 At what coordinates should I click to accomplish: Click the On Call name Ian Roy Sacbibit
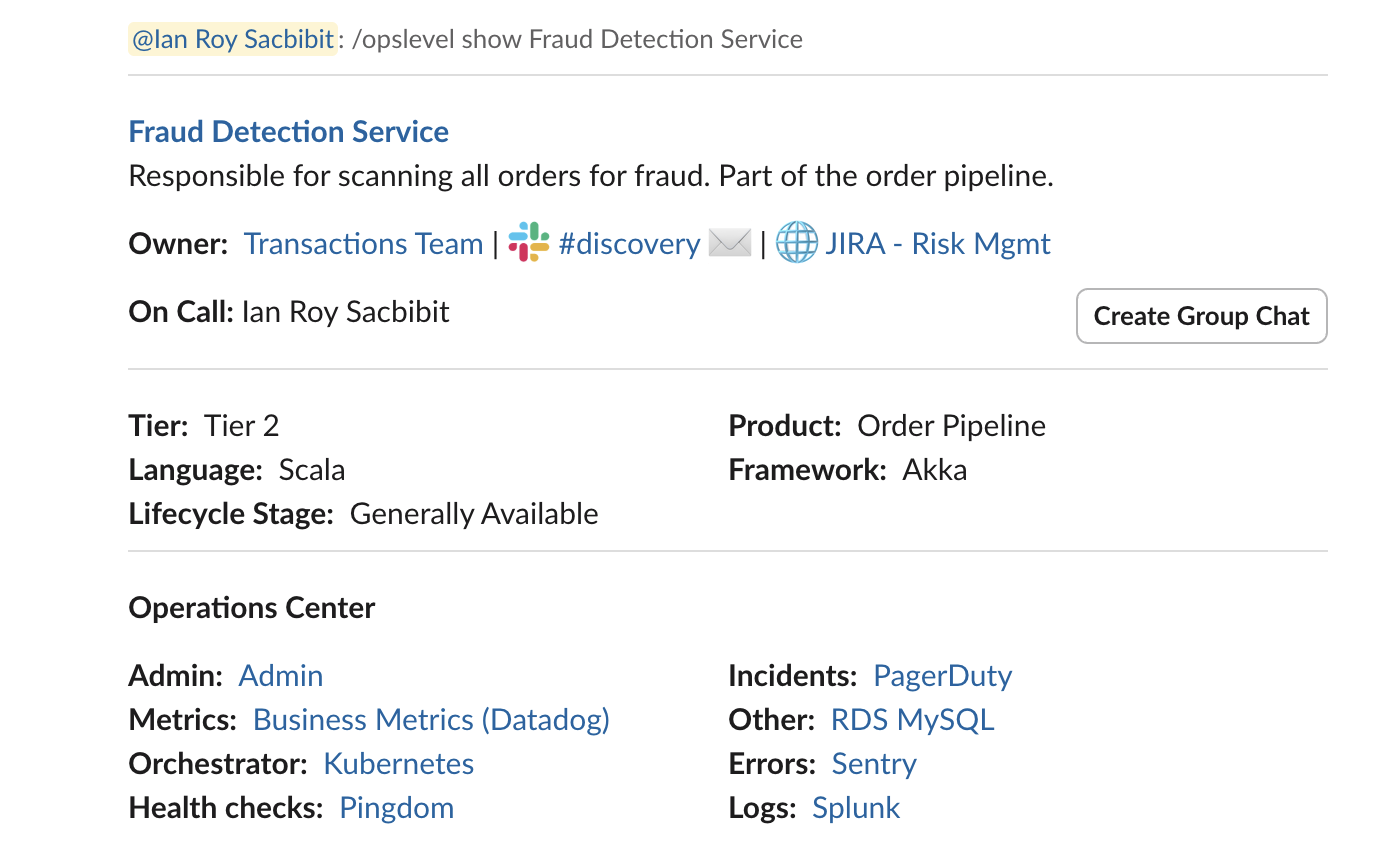point(346,312)
